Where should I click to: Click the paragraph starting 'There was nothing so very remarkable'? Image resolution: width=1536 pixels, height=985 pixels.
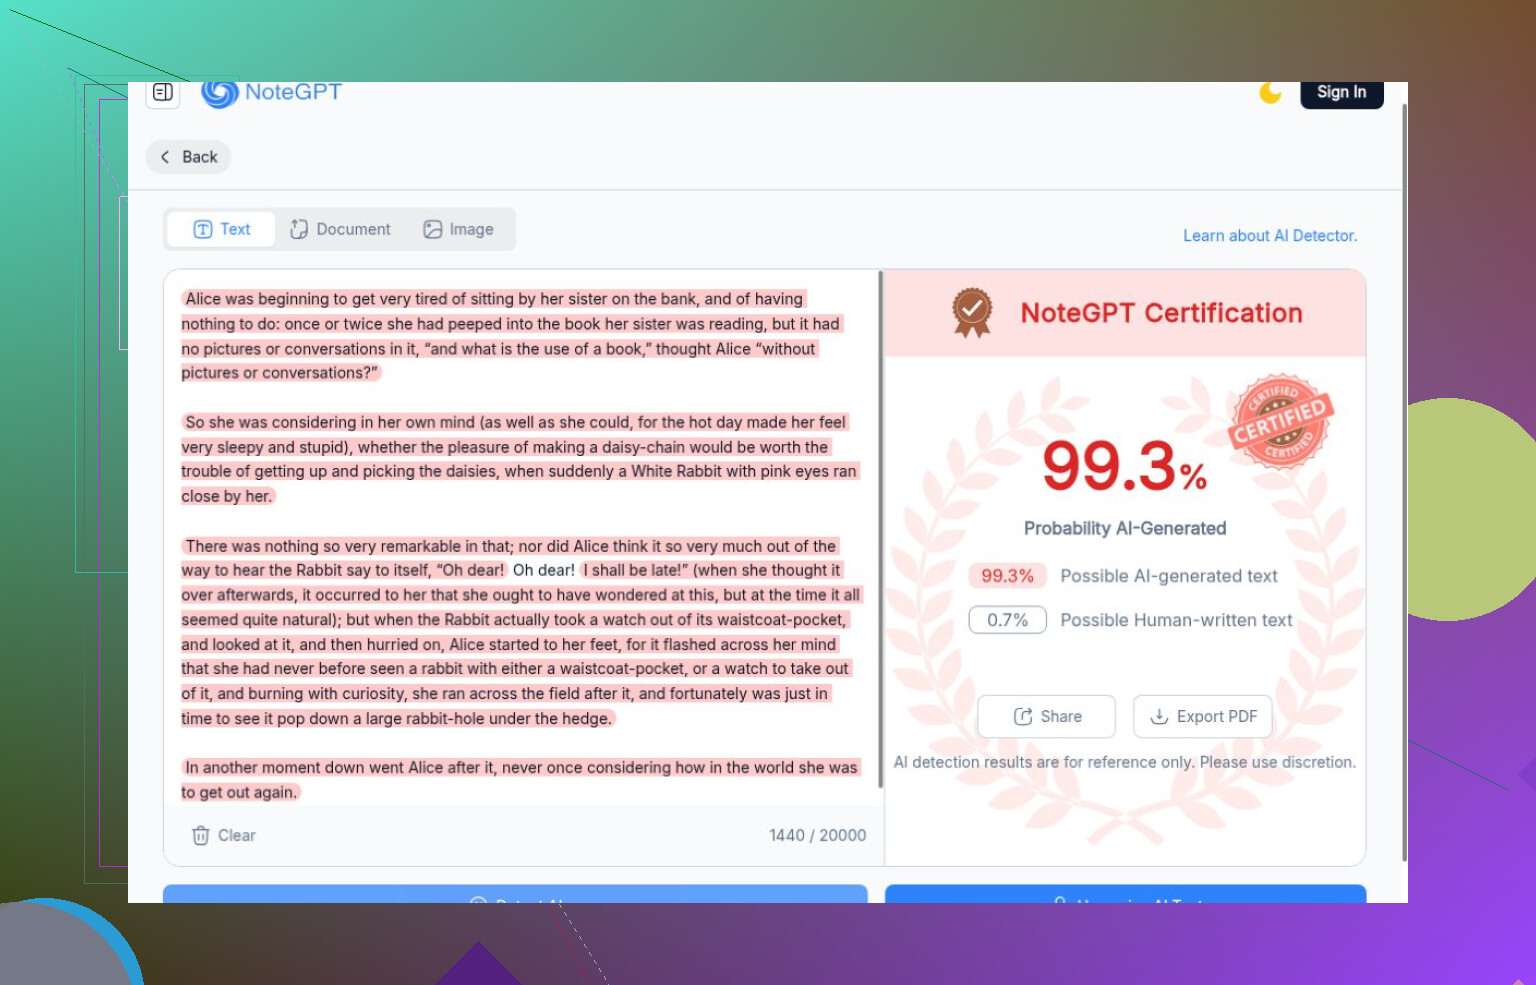tap(520, 632)
